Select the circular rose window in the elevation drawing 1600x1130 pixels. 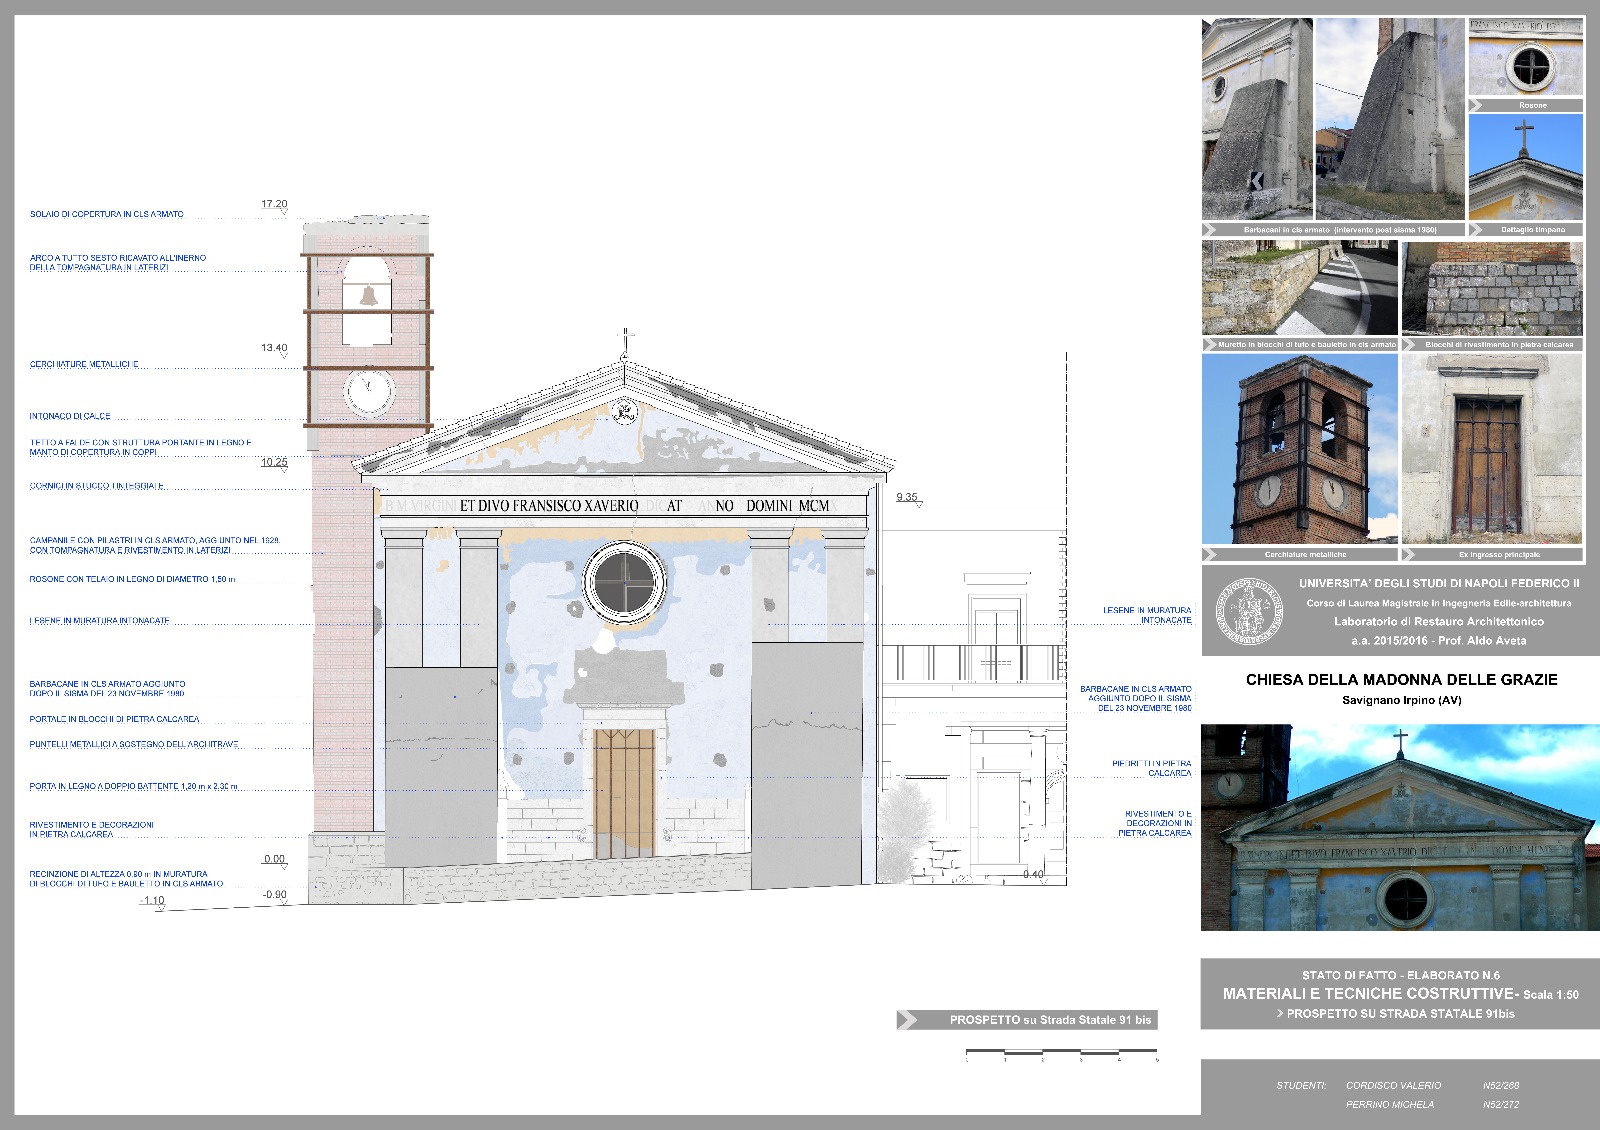pos(625,583)
